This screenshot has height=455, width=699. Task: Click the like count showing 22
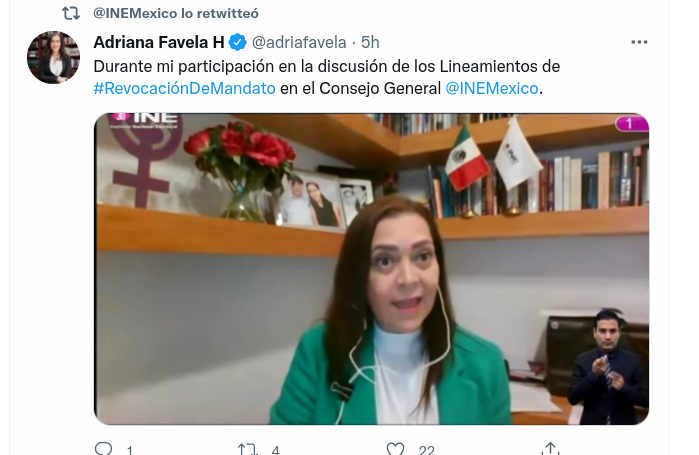coord(427,450)
